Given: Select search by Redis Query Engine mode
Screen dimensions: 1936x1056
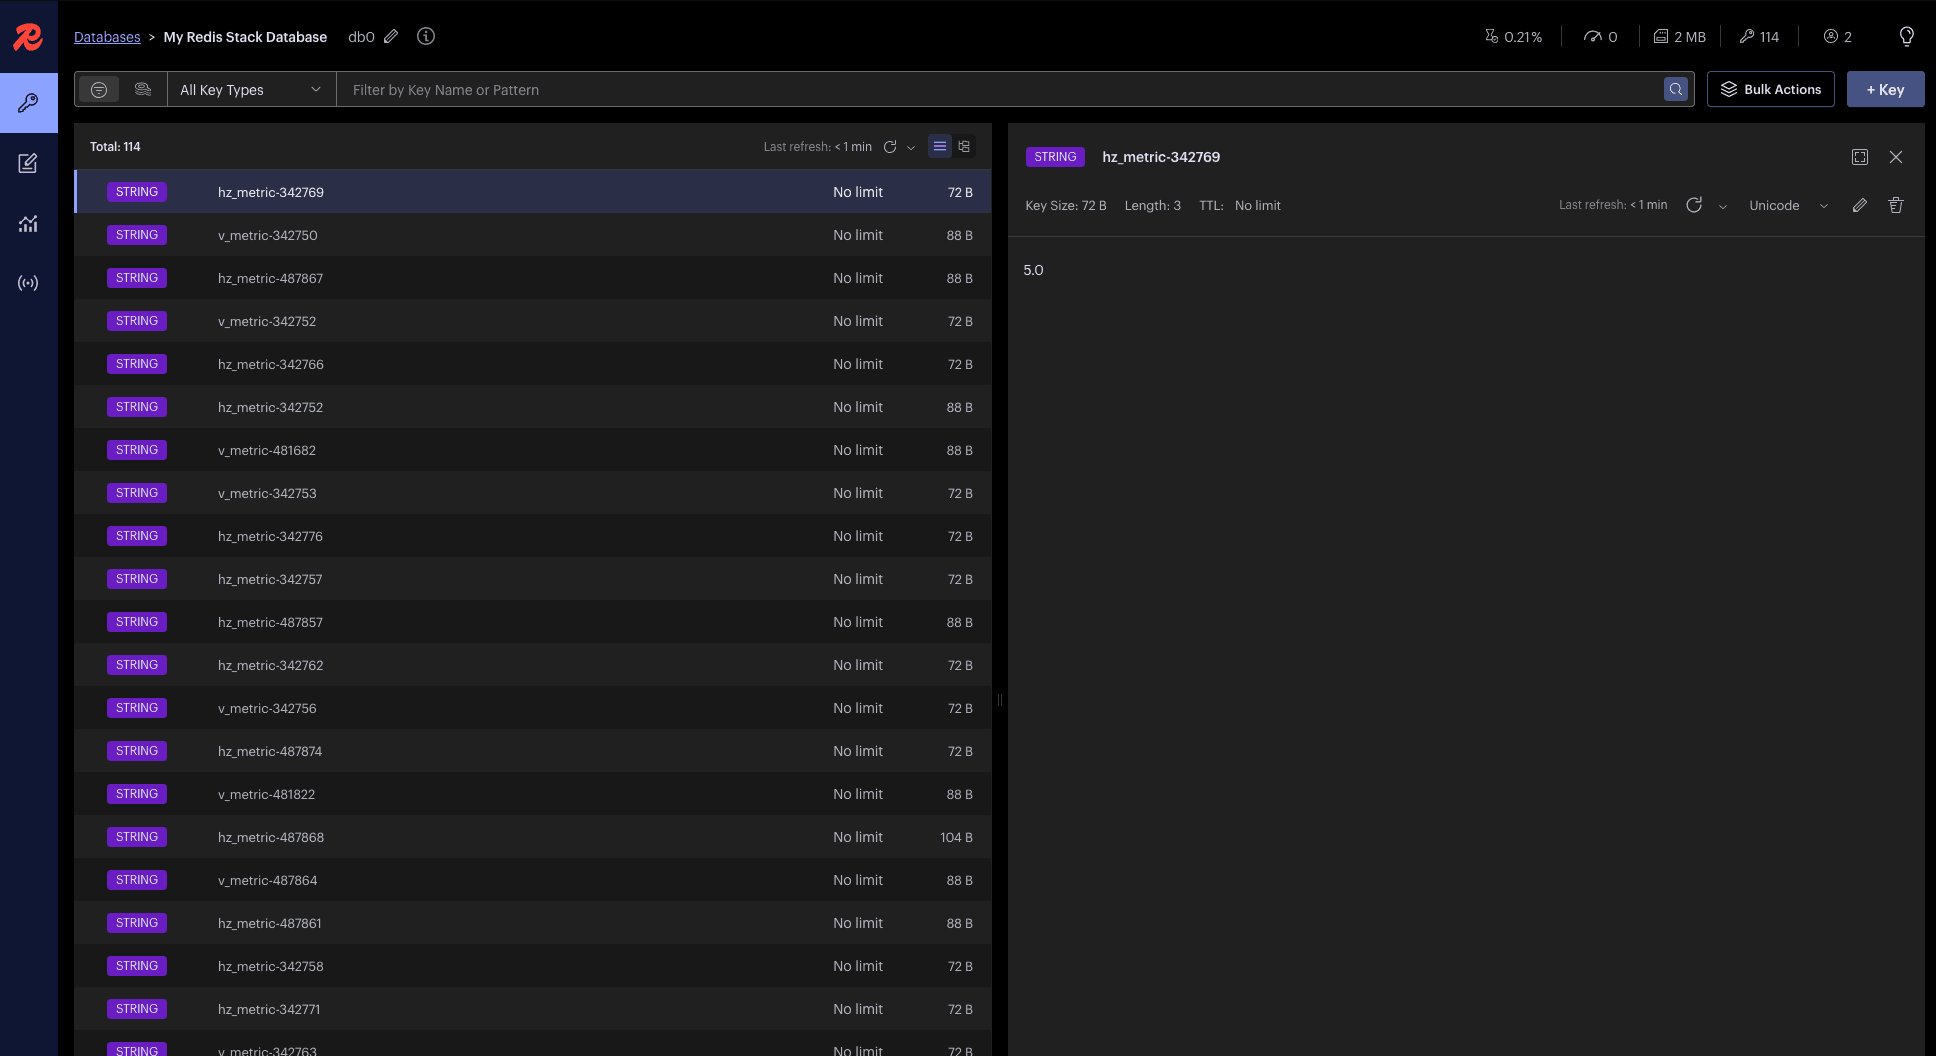Looking at the screenshot, I should (143, 90).
